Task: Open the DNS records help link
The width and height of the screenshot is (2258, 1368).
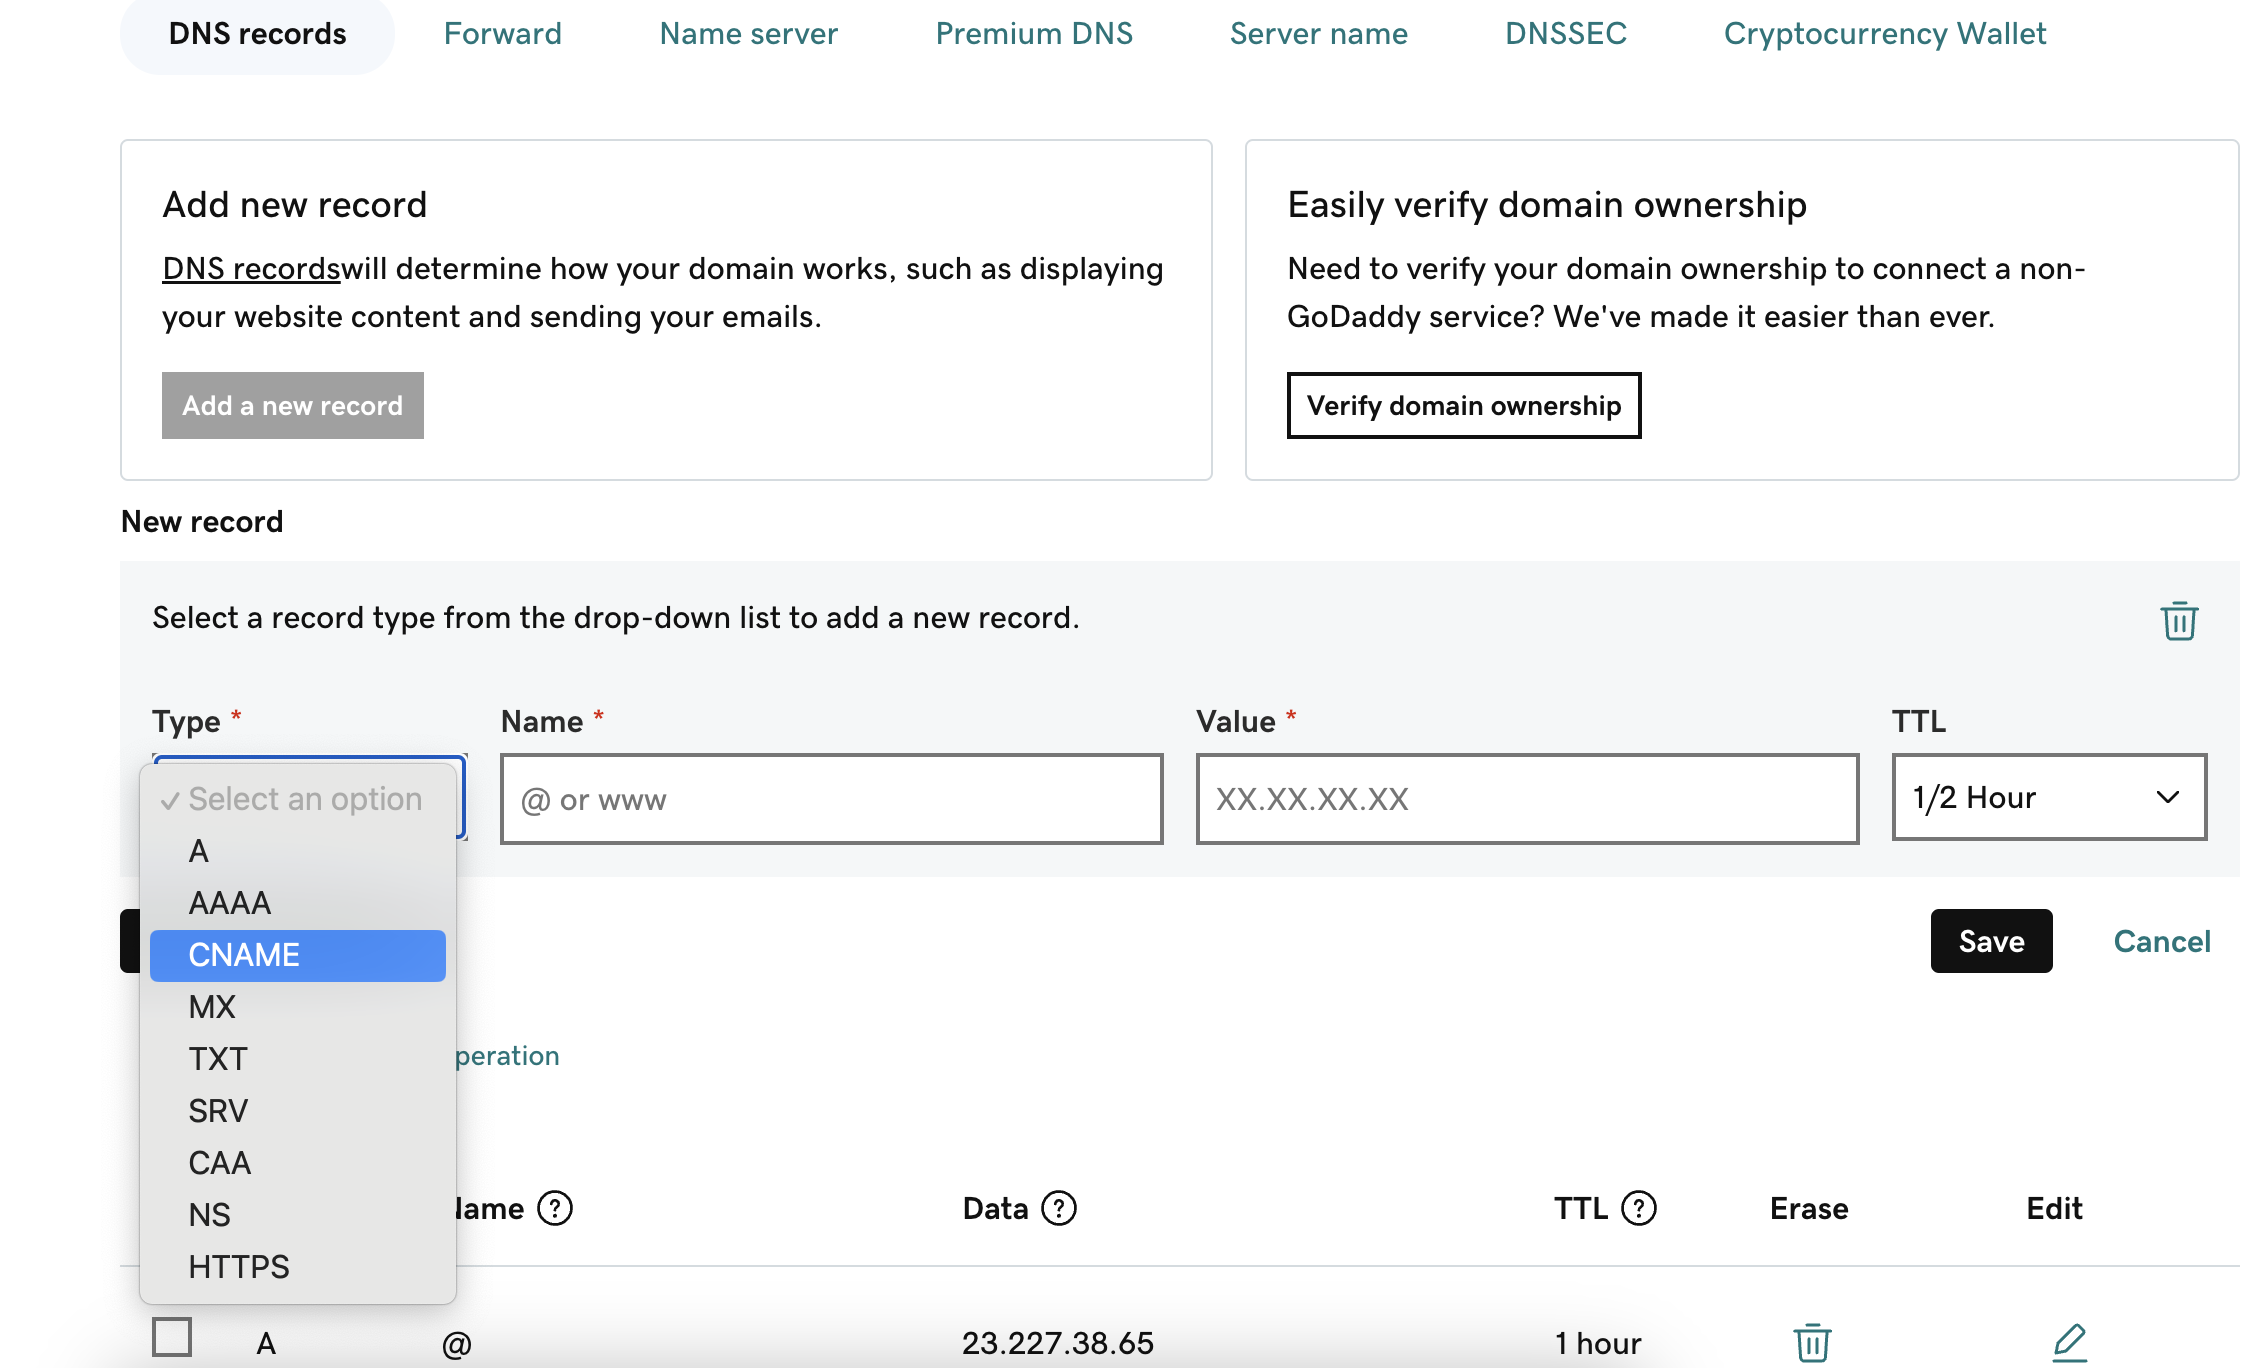Action: click(x=251, y=269)
